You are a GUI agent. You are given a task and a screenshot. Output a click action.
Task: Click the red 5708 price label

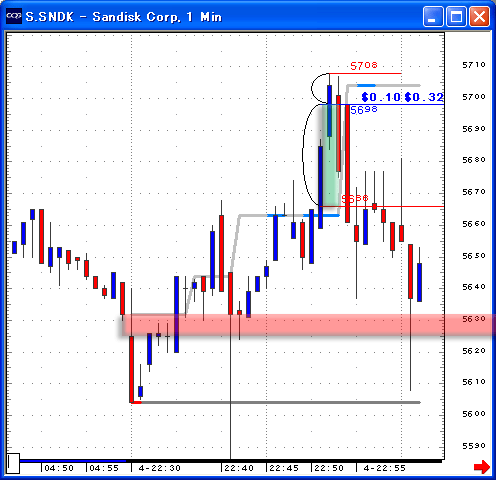point(364,66)
